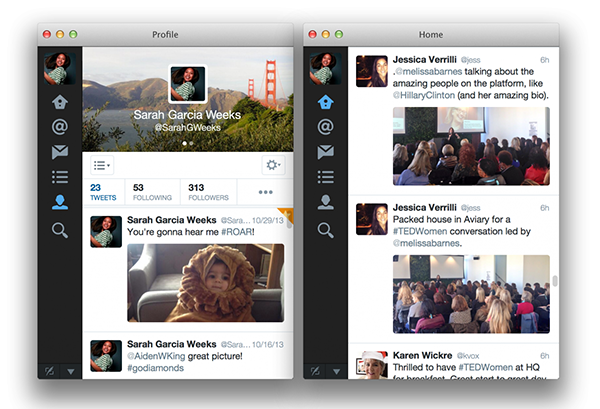
Task: Open Lists icon in Profile window sidebar
Action: [x=60, y=177]
